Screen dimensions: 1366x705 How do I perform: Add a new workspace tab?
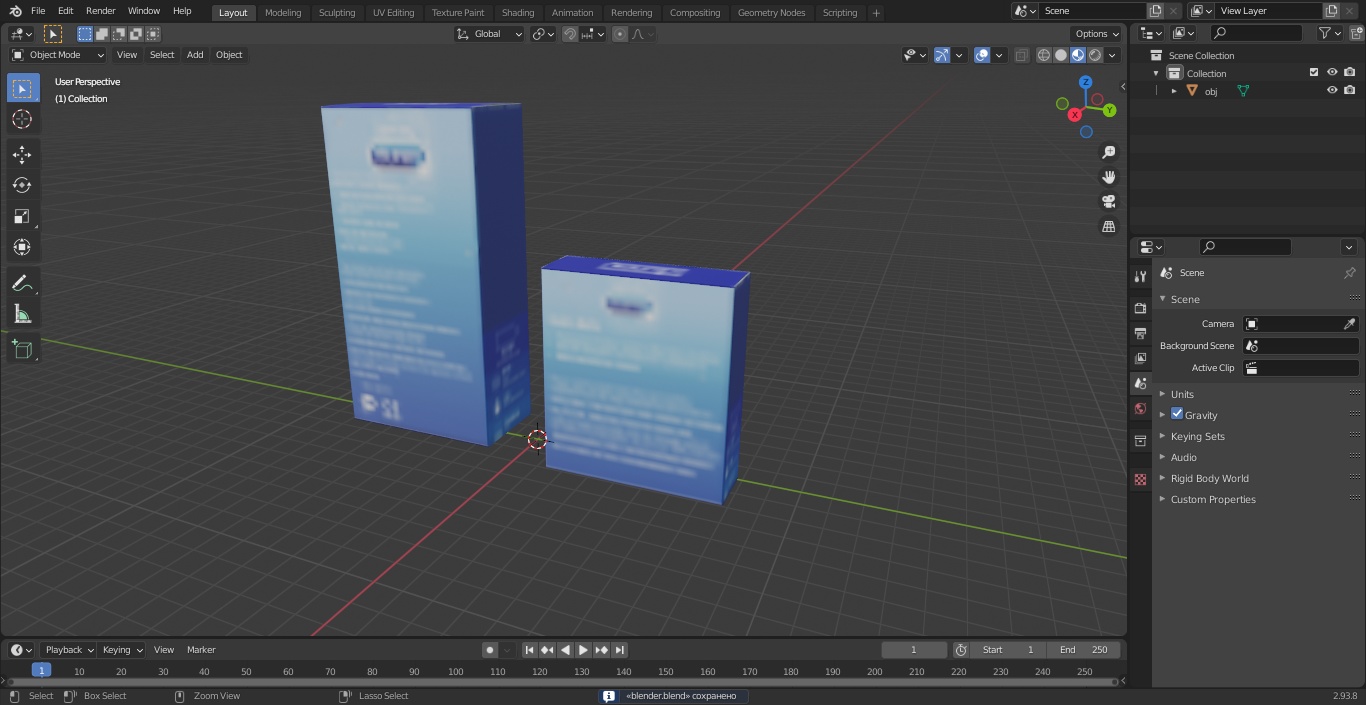tap(876, 13)
